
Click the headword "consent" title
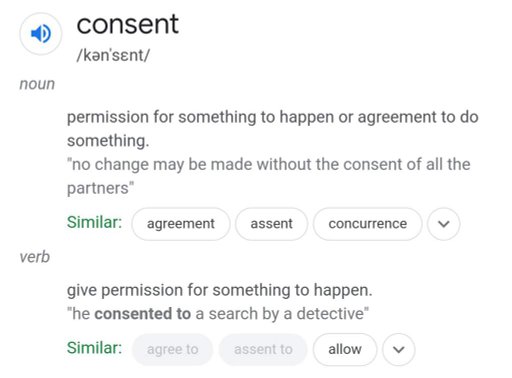128,24
